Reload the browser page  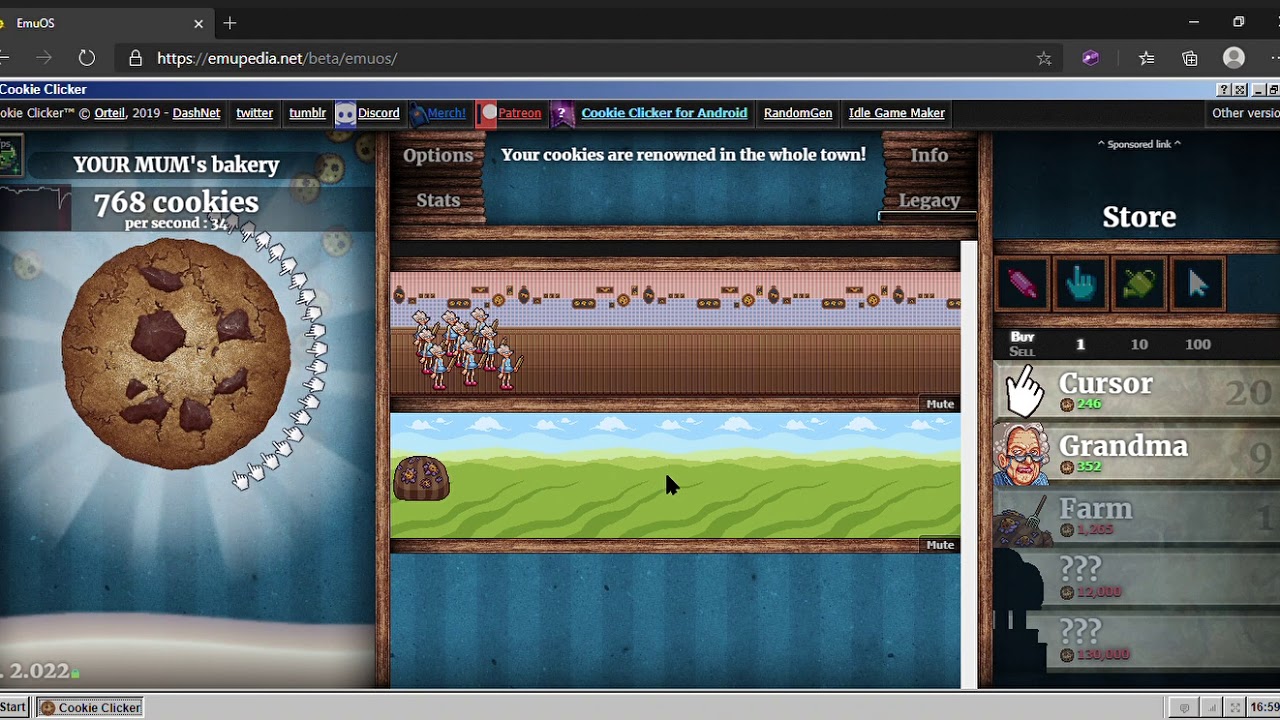pyautogui.click(x=87, y=58)
